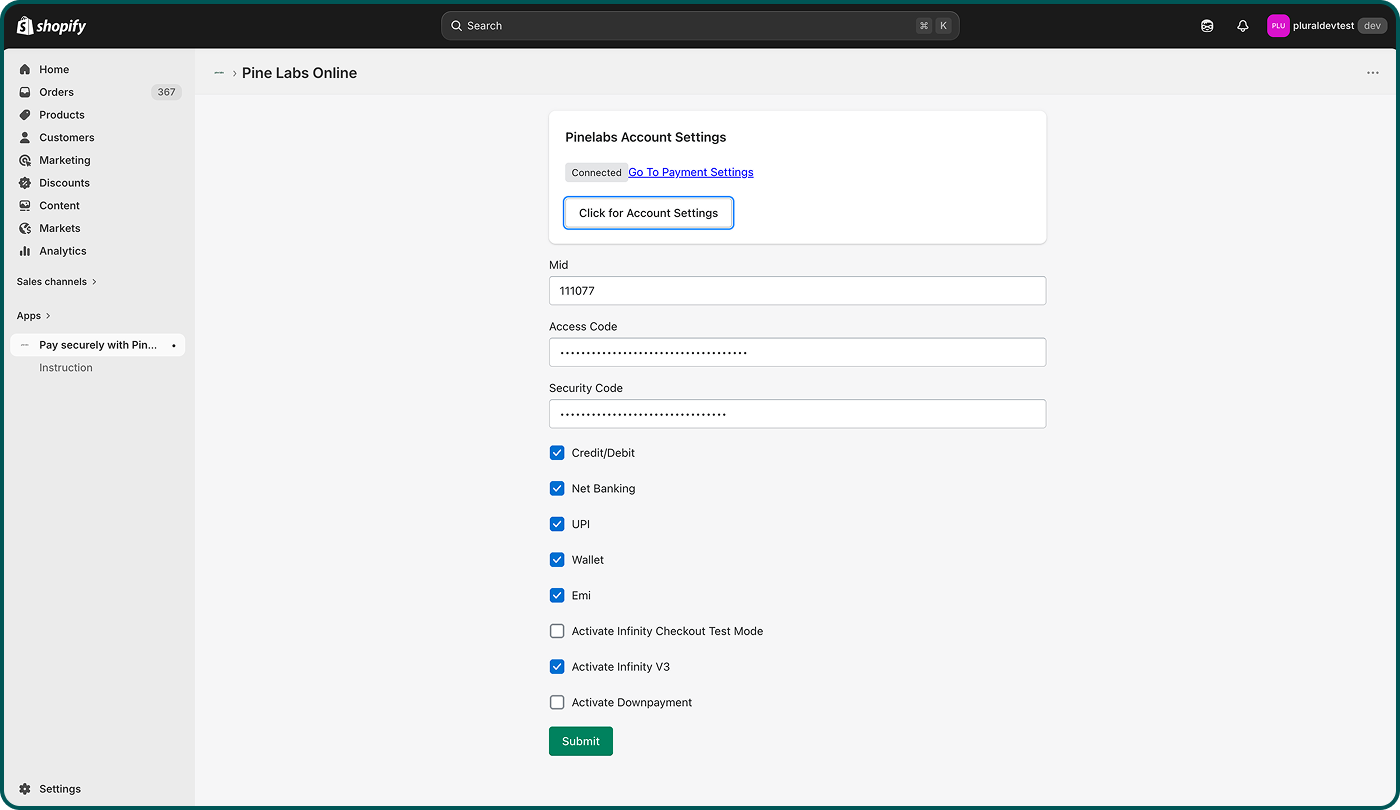1400x810 pixels.
Task: Expand the Apps section
Action: (x=34, y=316)
